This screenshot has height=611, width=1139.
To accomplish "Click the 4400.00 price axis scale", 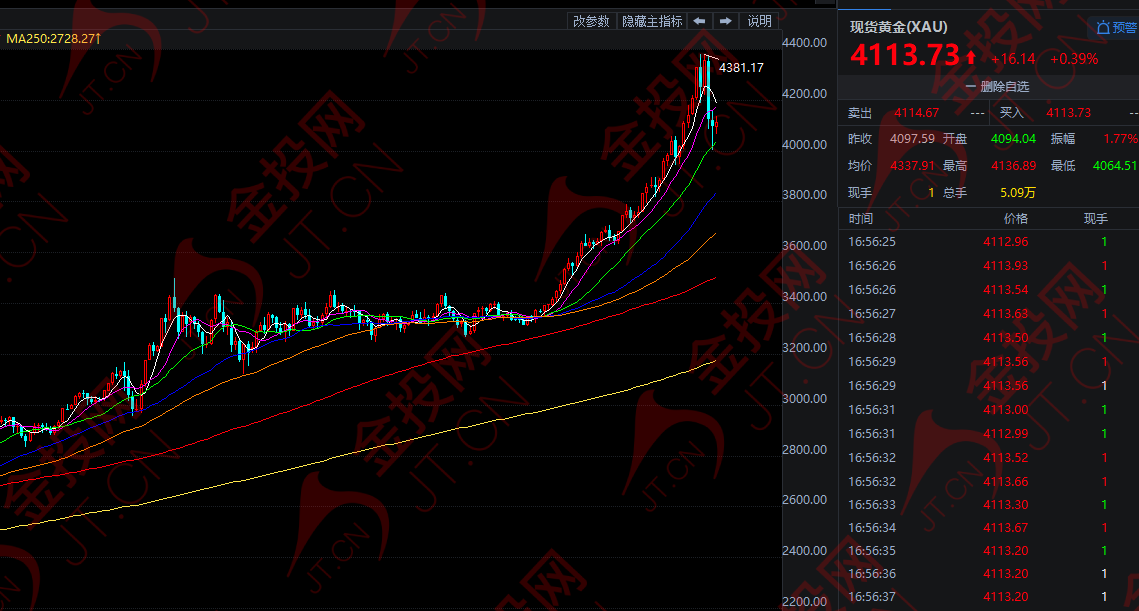I will (x=806, y=42).
